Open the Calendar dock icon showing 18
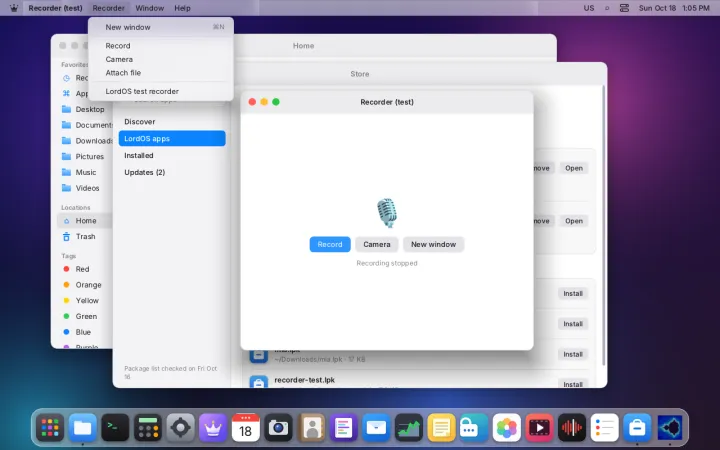Image resolution: width=720 pixels, height=450 pixels. (246, 428)
